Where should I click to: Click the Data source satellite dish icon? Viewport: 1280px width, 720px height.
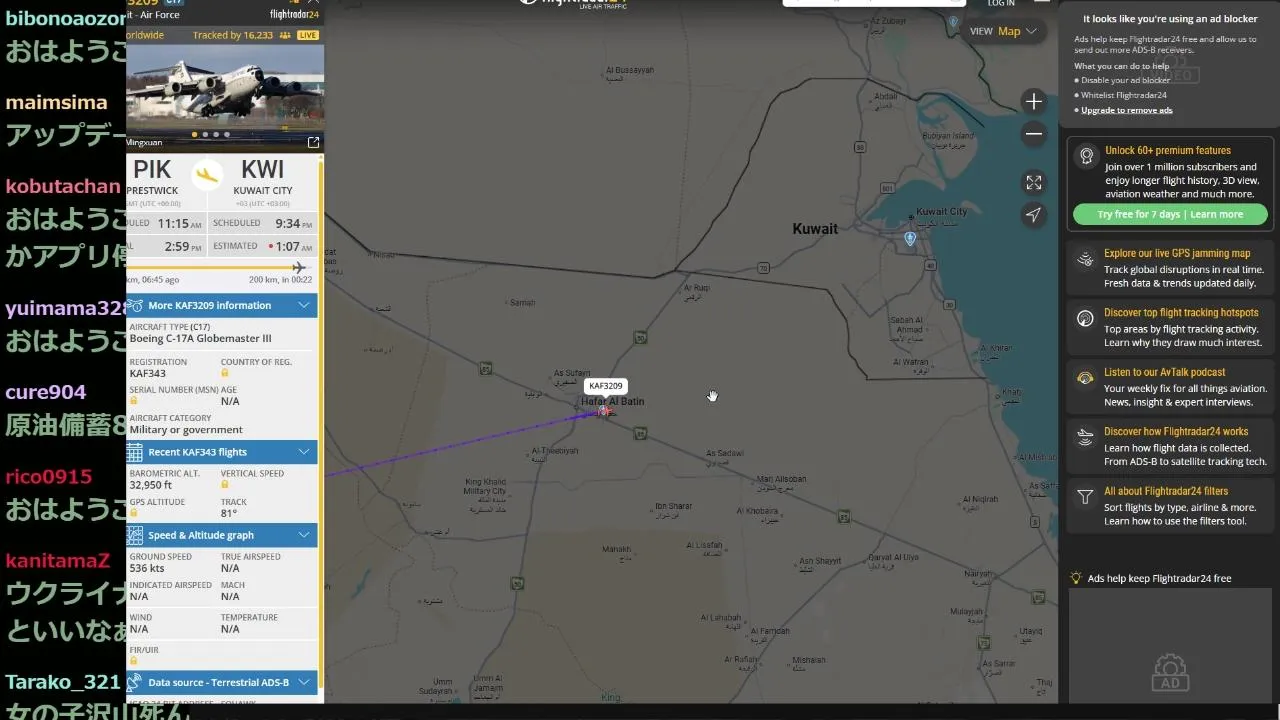click(135, 682)
